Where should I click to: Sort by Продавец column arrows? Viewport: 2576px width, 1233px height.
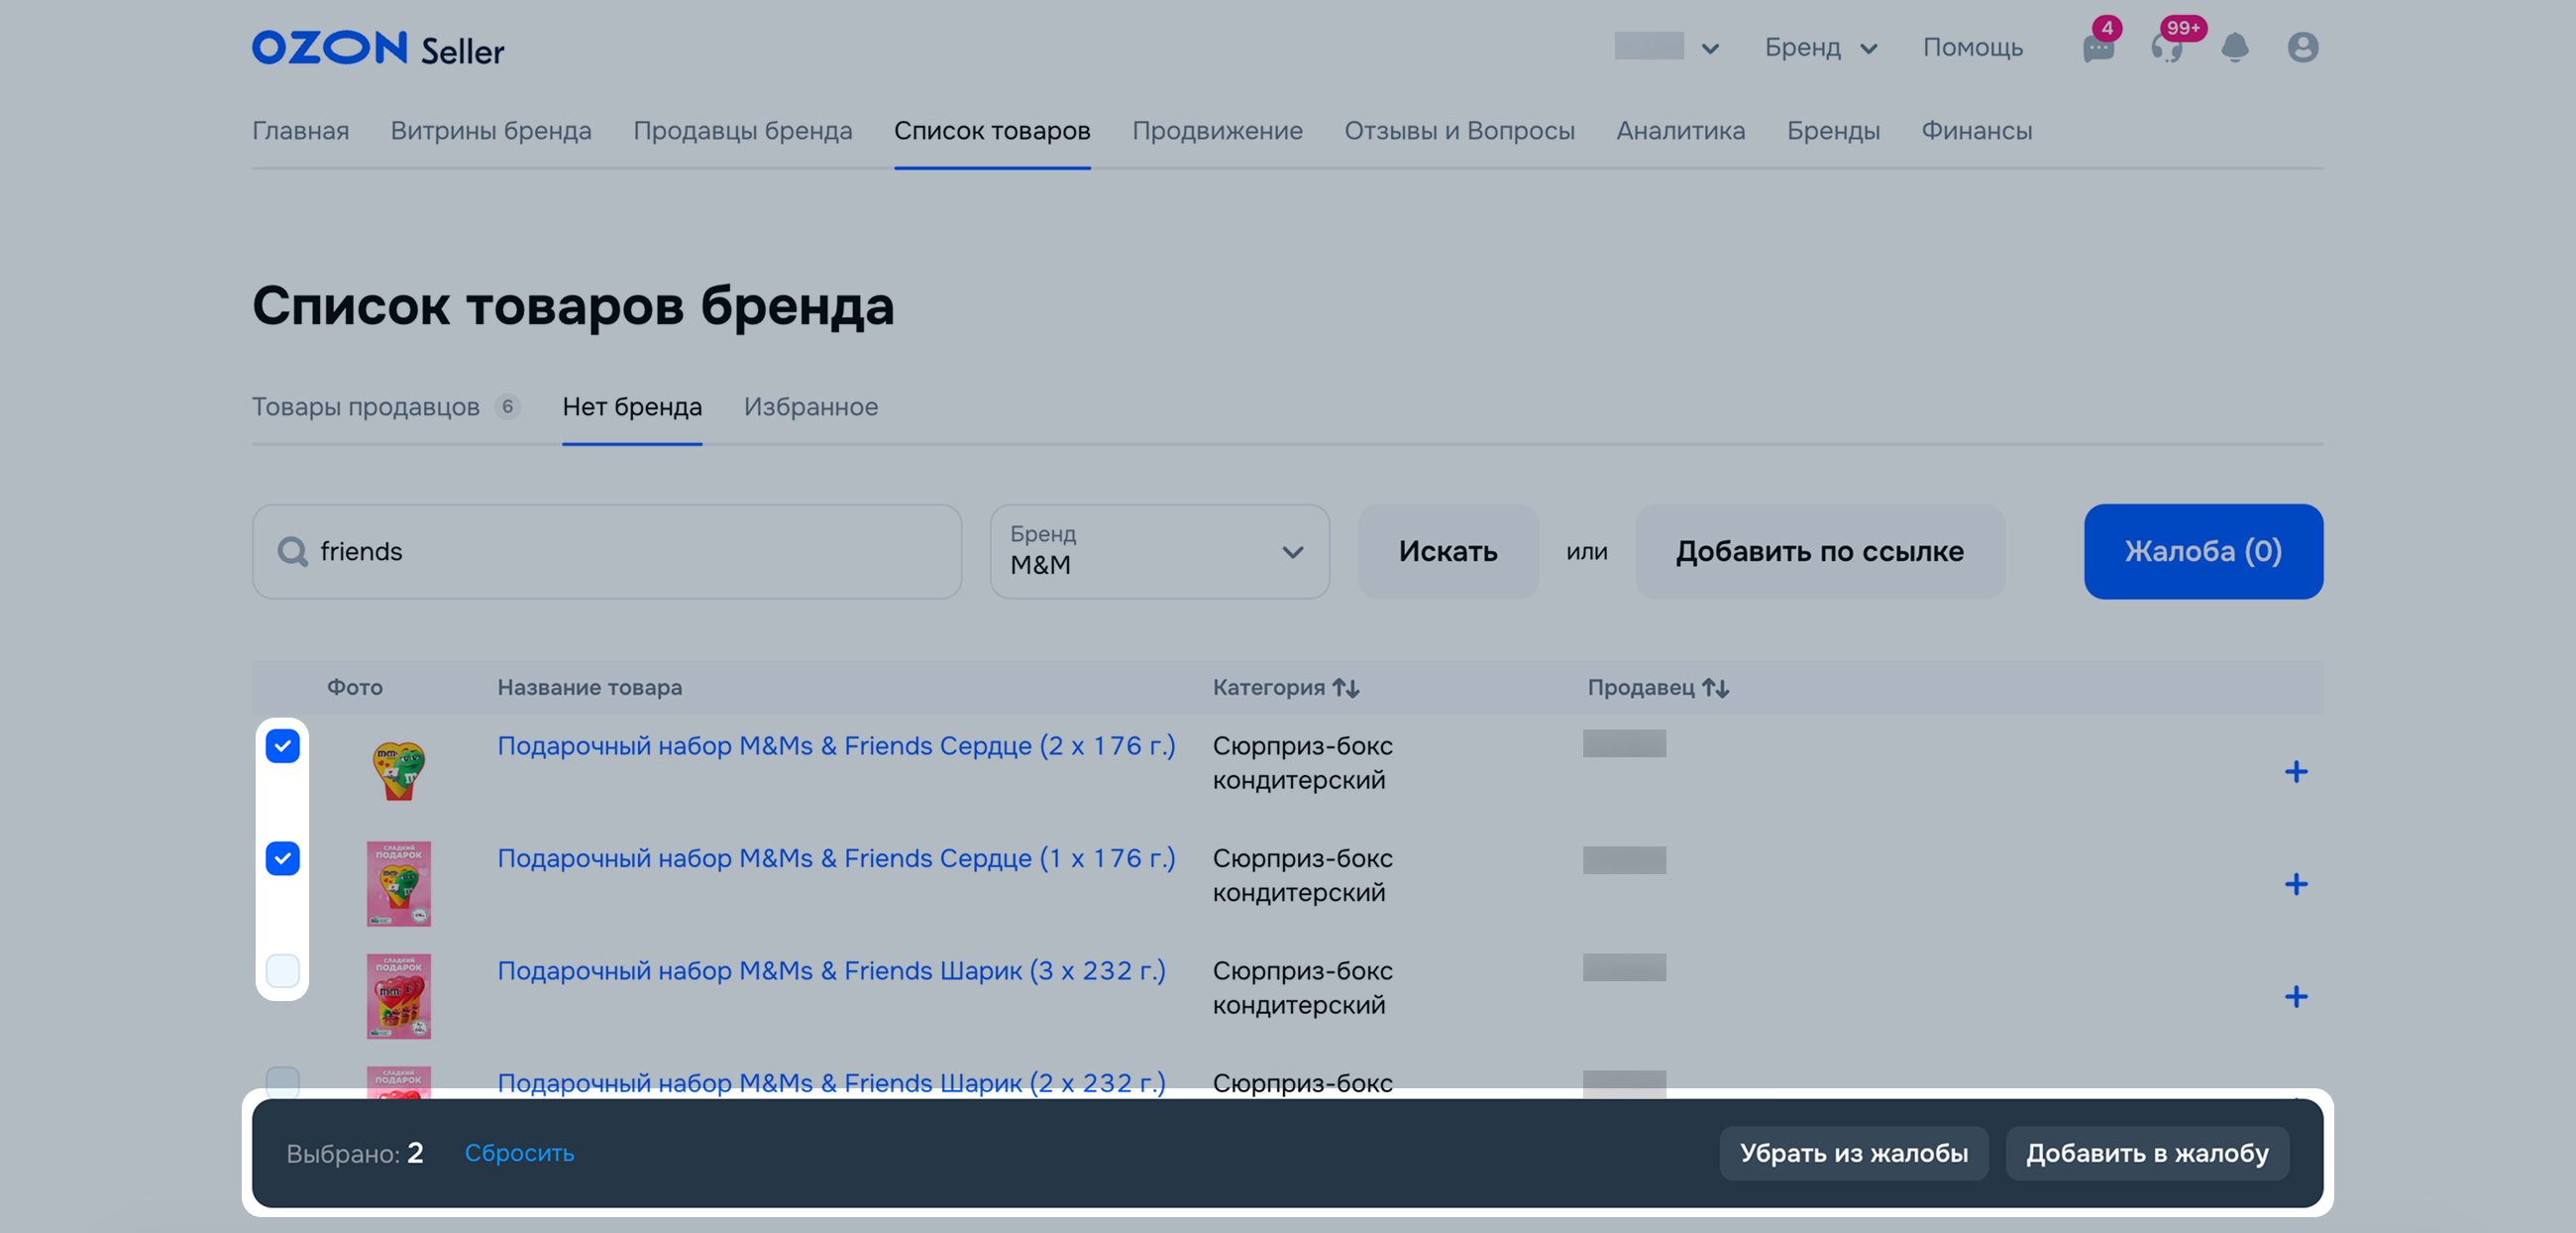tap(1715, 688)
